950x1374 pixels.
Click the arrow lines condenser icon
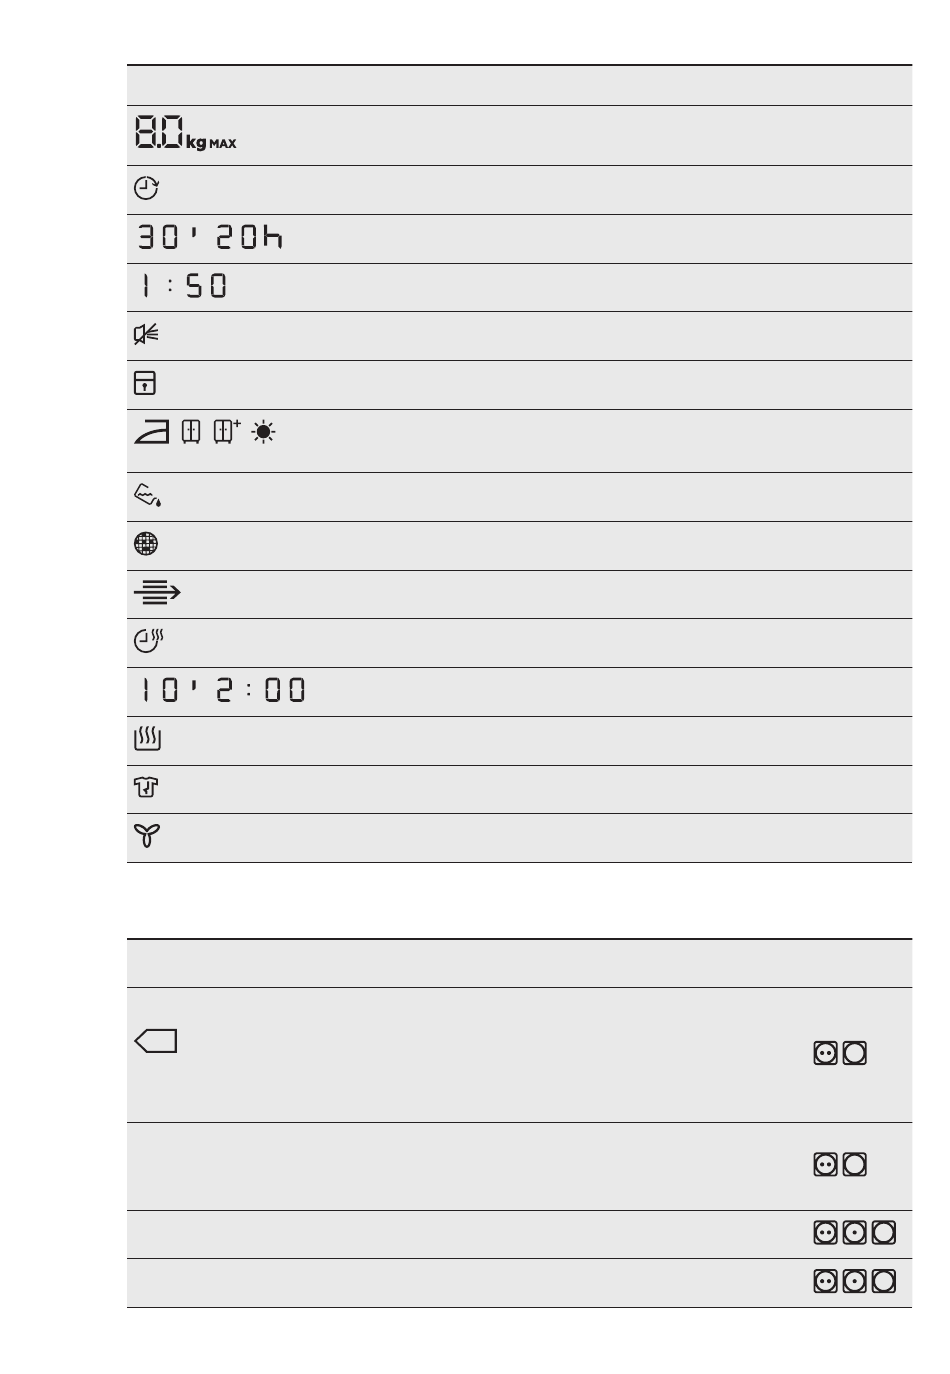coord(157,594)
